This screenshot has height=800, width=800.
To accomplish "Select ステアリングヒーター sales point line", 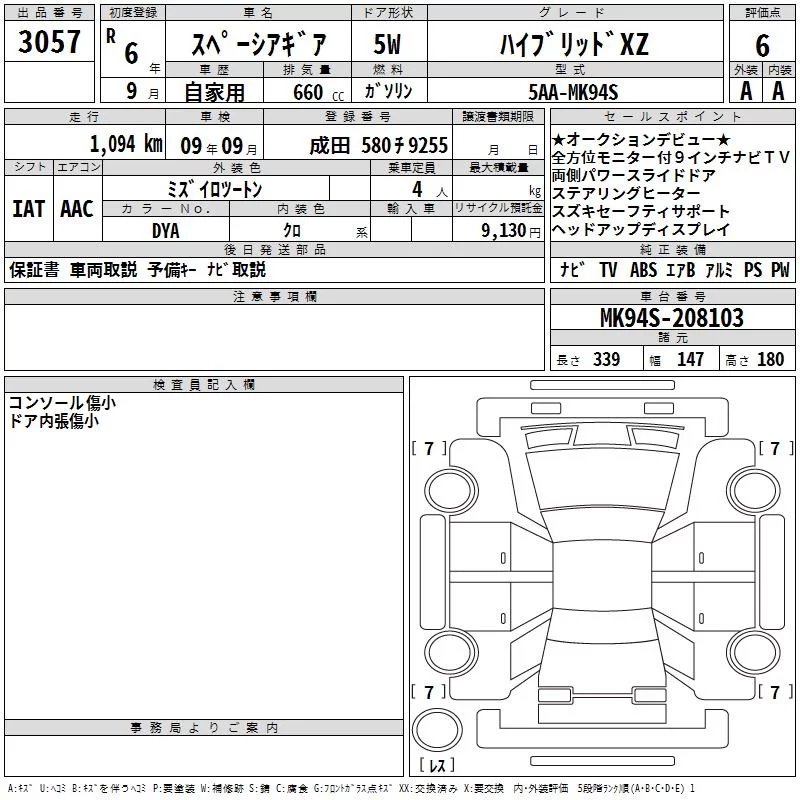I will [x=626, y=193].
